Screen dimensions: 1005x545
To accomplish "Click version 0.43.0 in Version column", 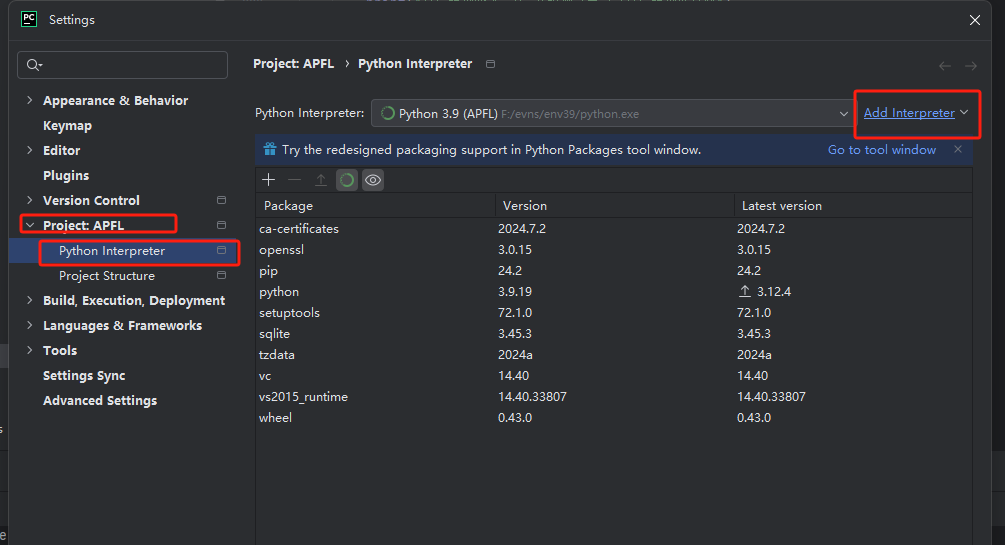I will pyautogui.click(x=515, y=417).
